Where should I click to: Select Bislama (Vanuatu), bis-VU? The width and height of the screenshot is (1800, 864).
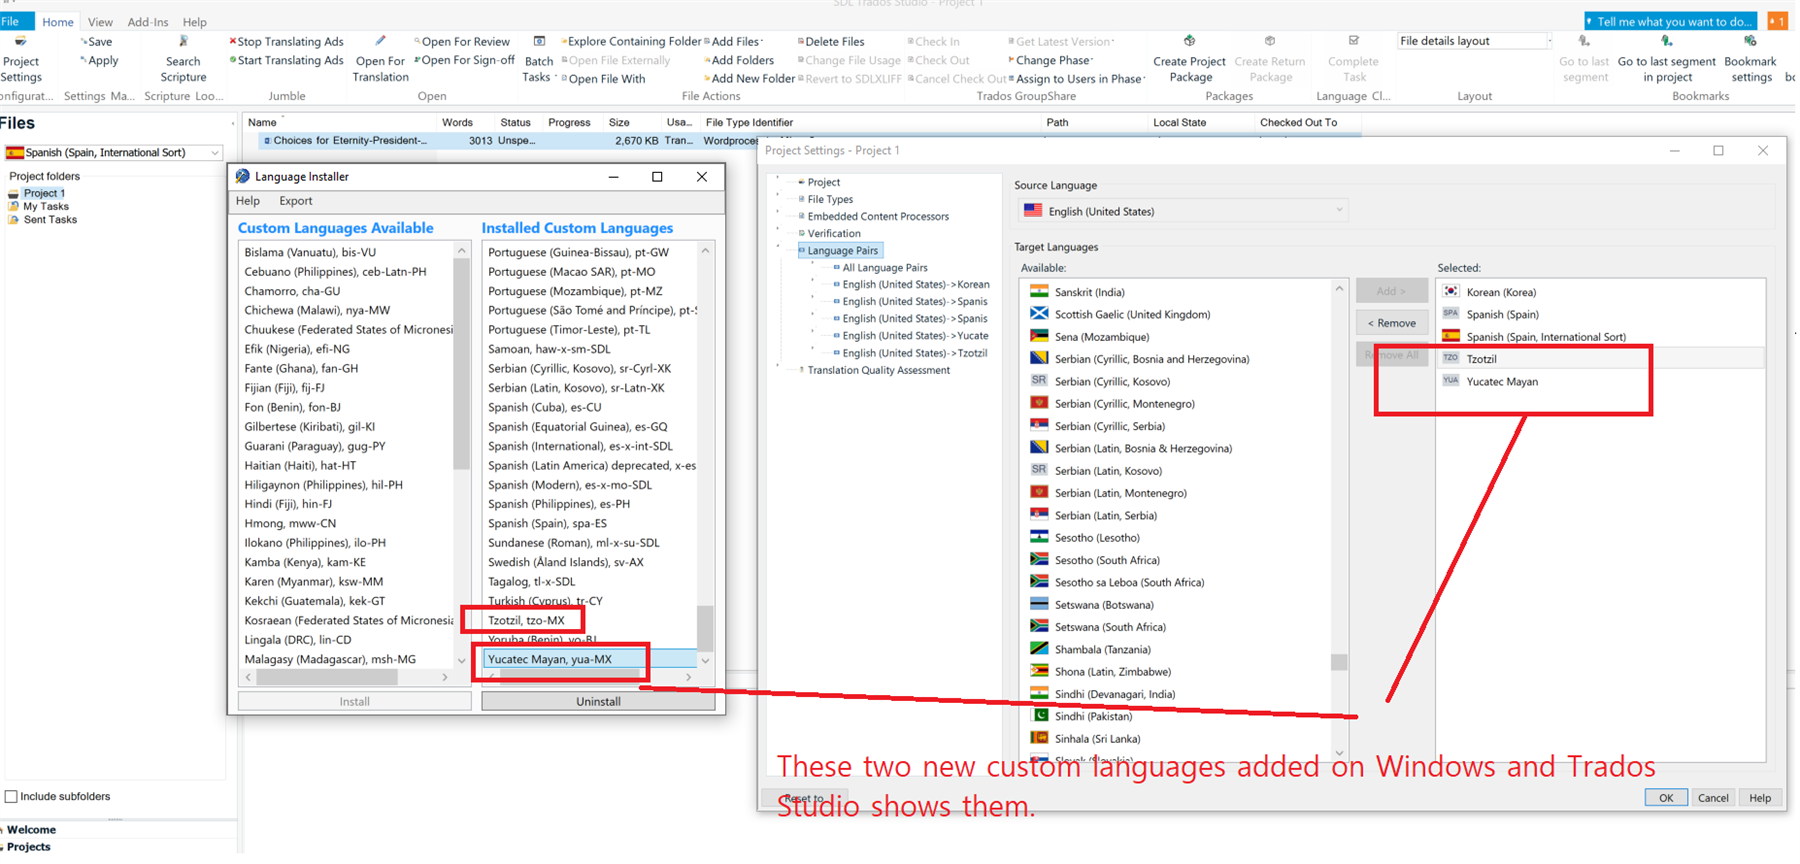click(310, 253)
